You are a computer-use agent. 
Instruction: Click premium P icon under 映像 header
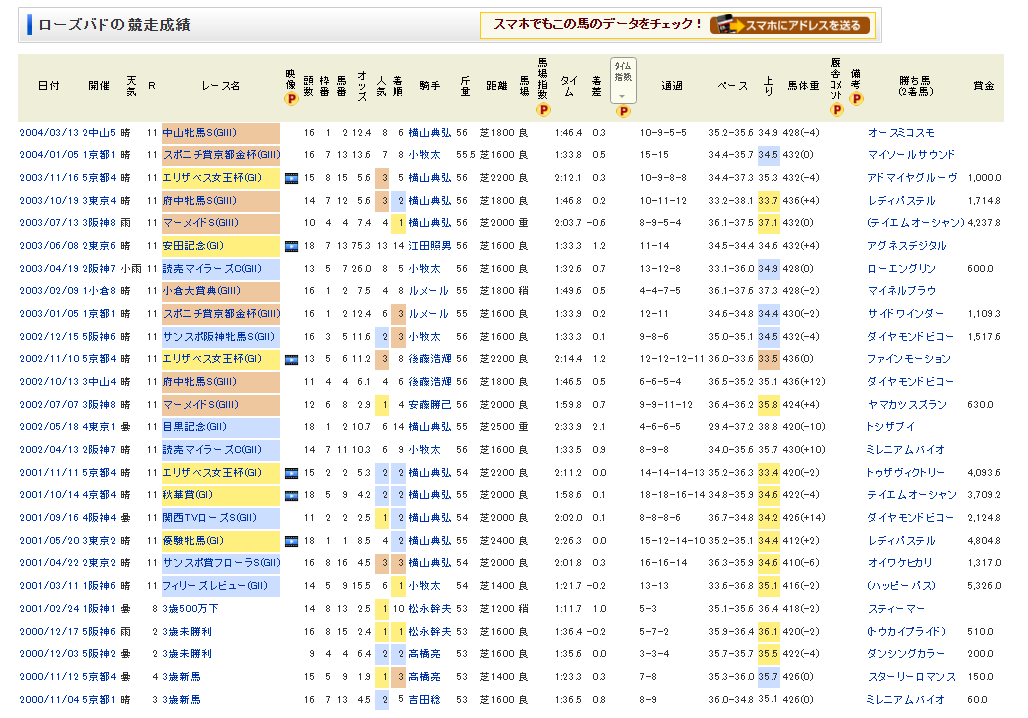click(291, 99)
